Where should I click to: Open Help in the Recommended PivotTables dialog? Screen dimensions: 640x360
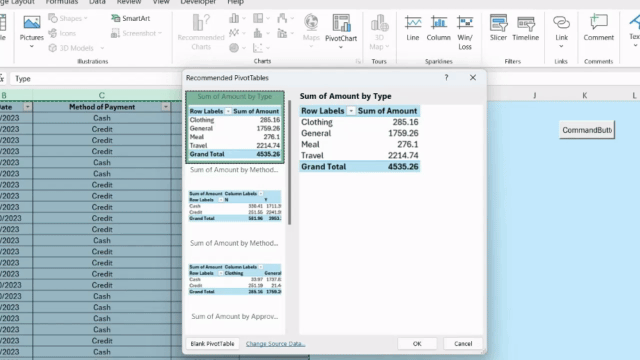446,78
